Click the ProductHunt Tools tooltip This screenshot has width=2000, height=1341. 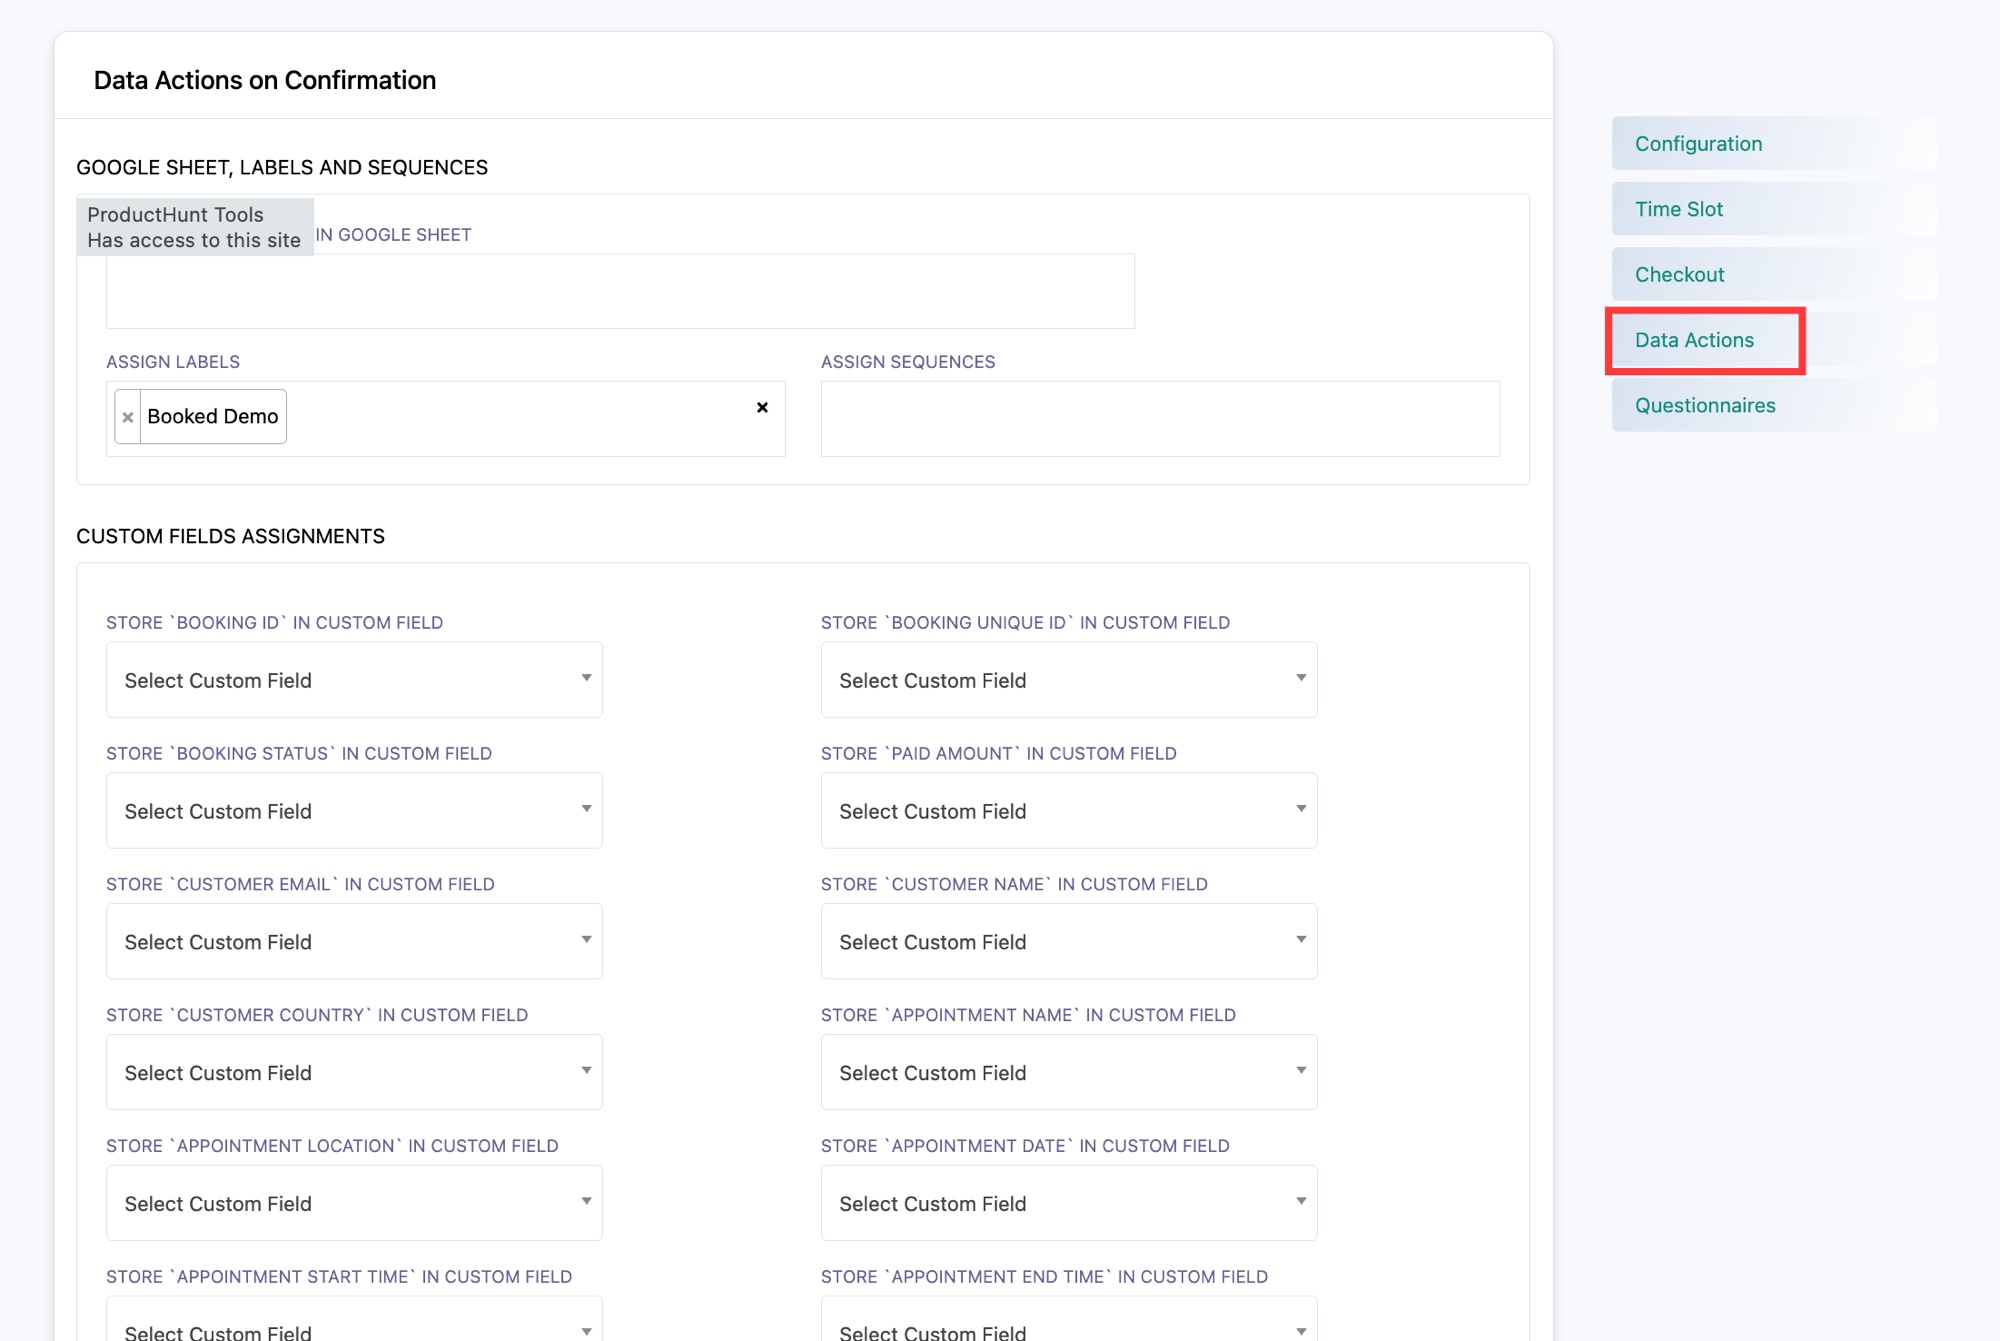point(195,227)
